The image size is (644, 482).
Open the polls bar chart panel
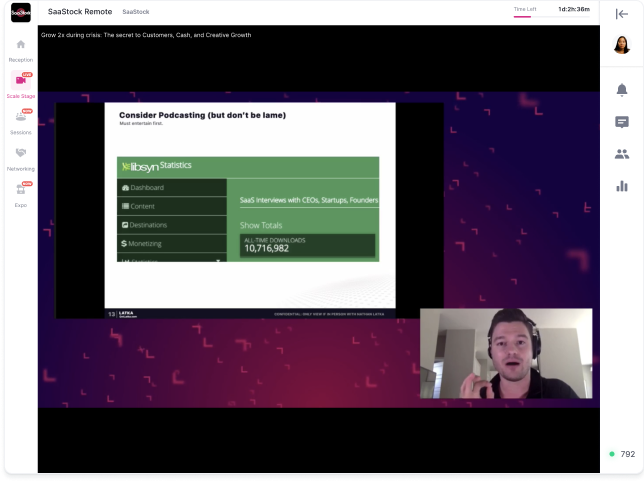(x=621, y=186)
